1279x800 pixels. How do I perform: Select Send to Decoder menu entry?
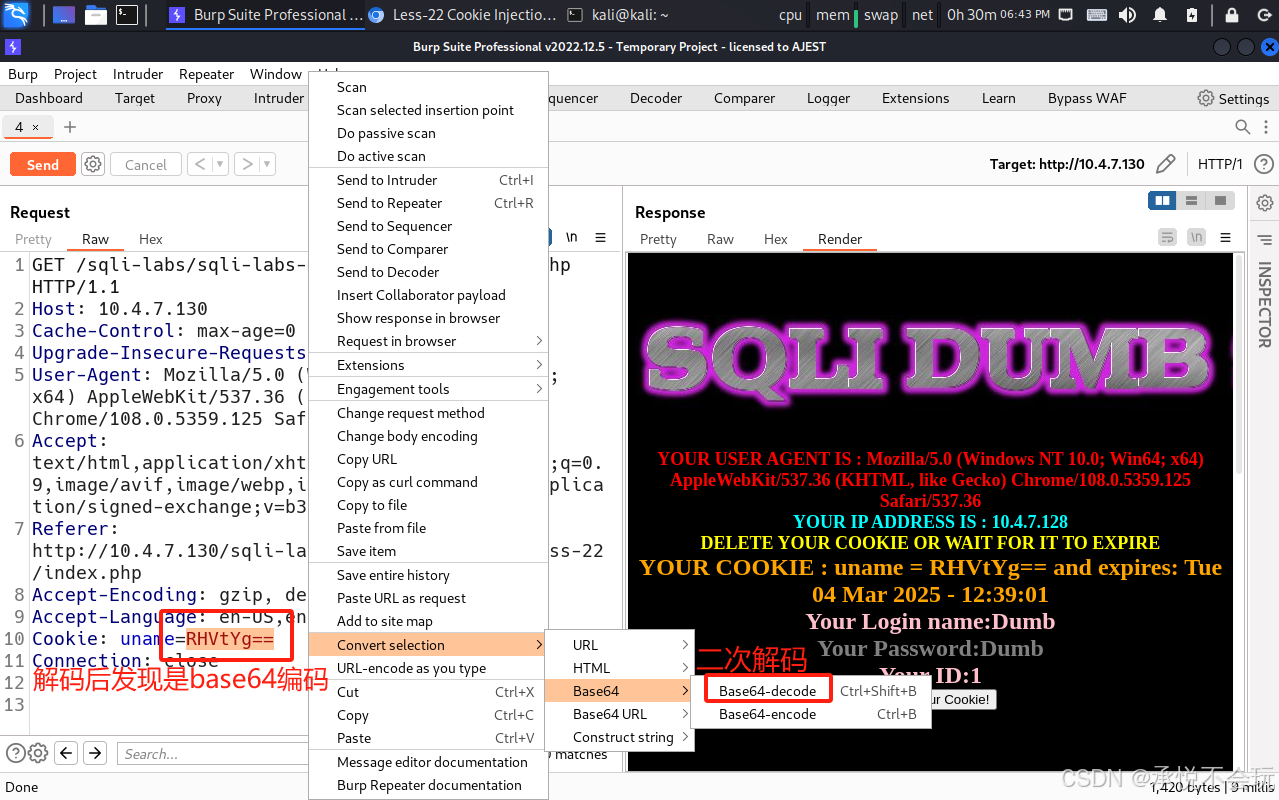point(428,272)
